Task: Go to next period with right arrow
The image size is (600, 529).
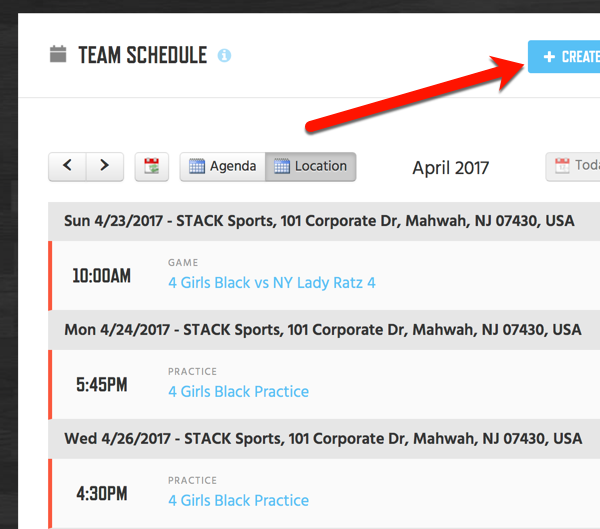Action: (x=105, y=166)
